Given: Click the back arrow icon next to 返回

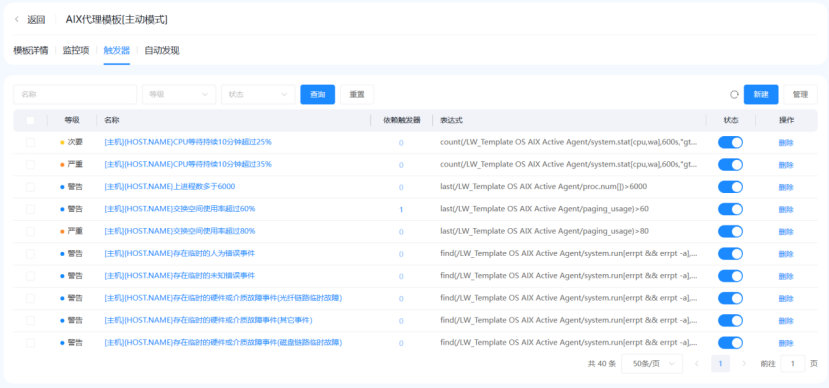Looking at the screenshot, I should click(17, 20).
